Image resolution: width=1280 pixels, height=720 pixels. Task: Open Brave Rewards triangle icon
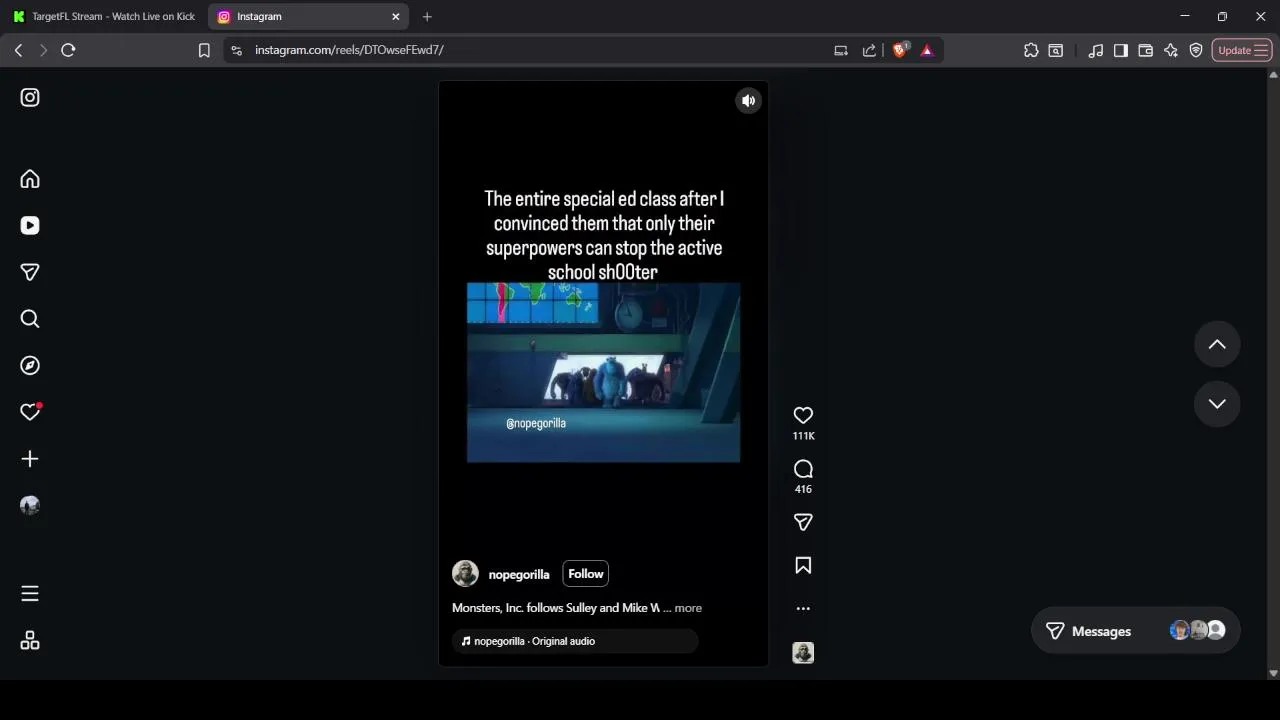(x=927, y=50)
